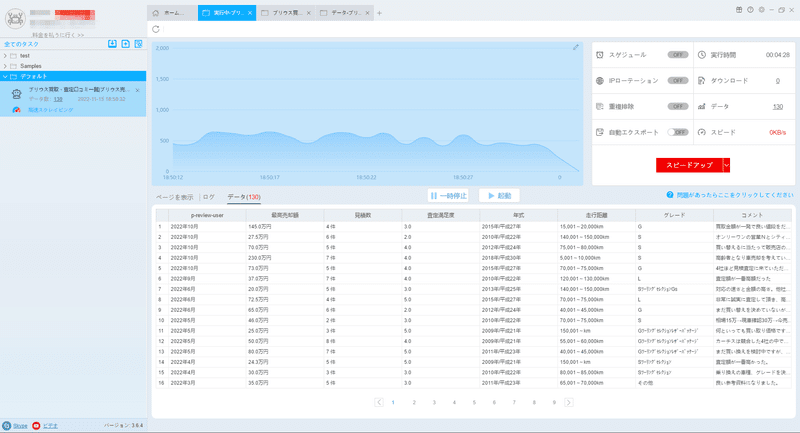The image size is (800, 433).
Task: Expand the test folder in task tree
Action: pos(5,56)
